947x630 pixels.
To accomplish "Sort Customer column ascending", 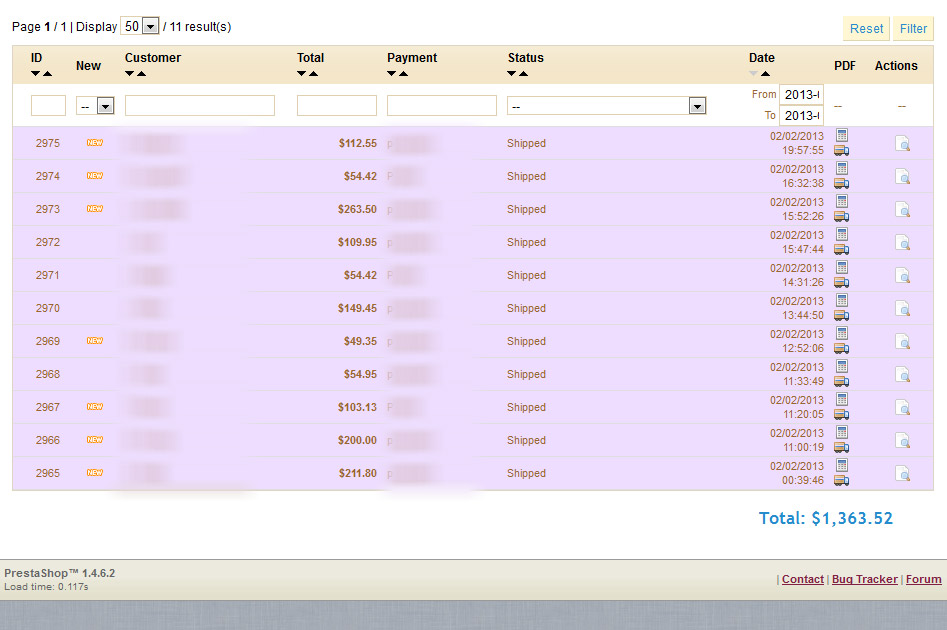I will coord(141,74).
